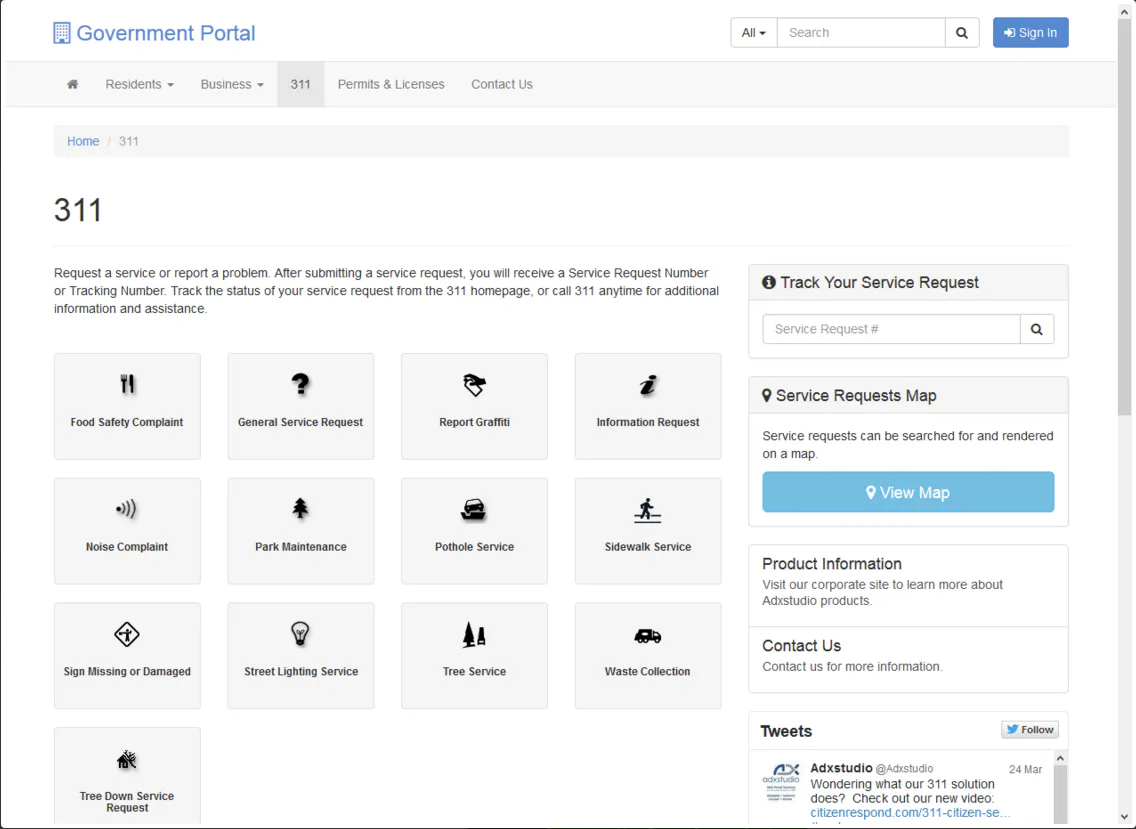Screen dimensions: 1136x829
Task: Click the Street Lighting Service label
Action: click(301, 671)
